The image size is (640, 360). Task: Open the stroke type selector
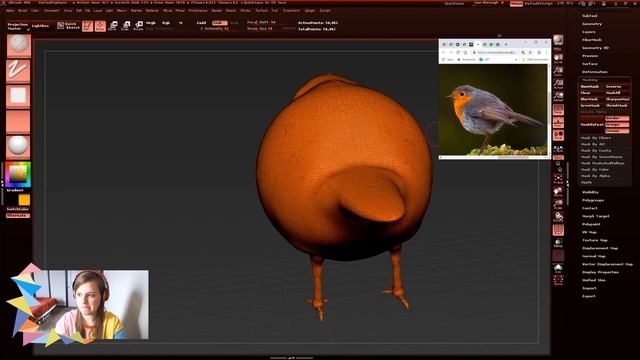point(18,70)
